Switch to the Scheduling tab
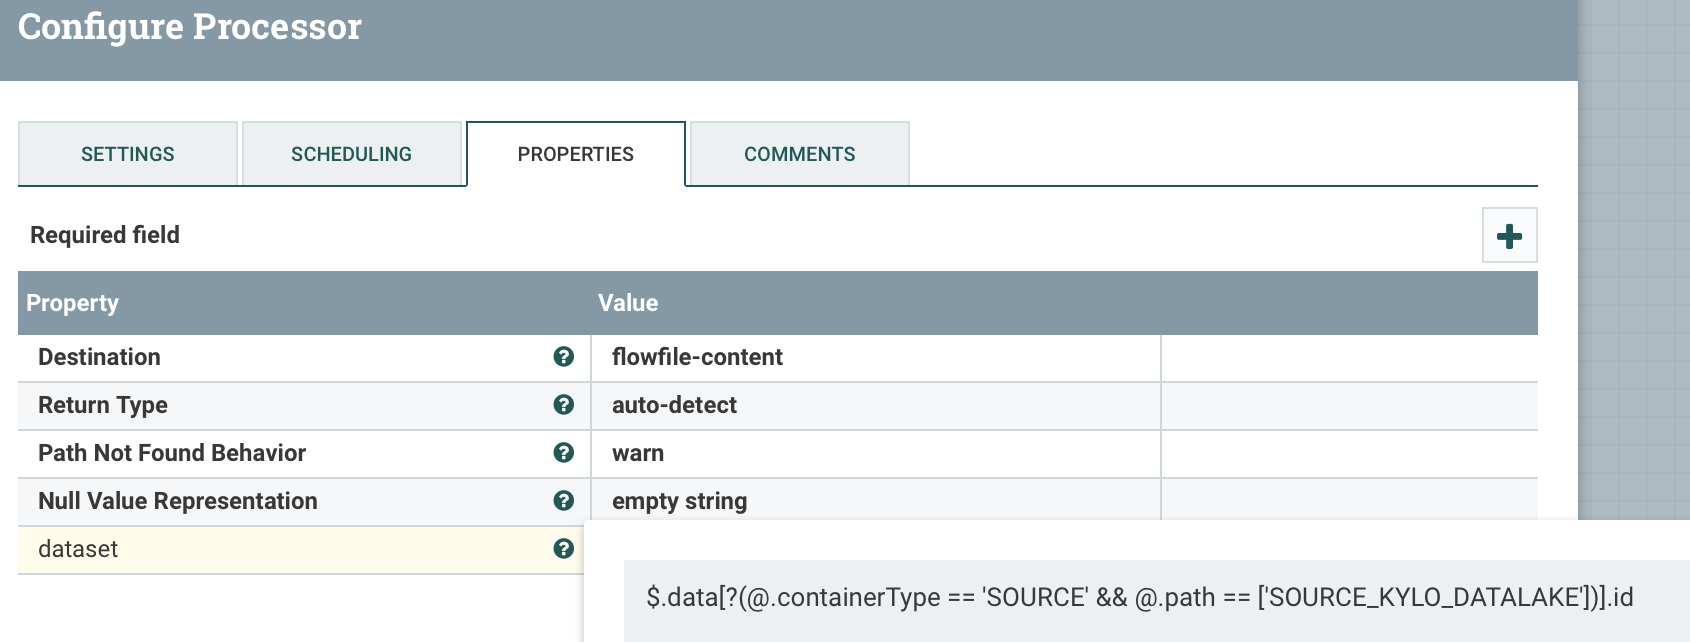Screen dimensions: 1690x642 pyautogui.click(x=351, y=154)
